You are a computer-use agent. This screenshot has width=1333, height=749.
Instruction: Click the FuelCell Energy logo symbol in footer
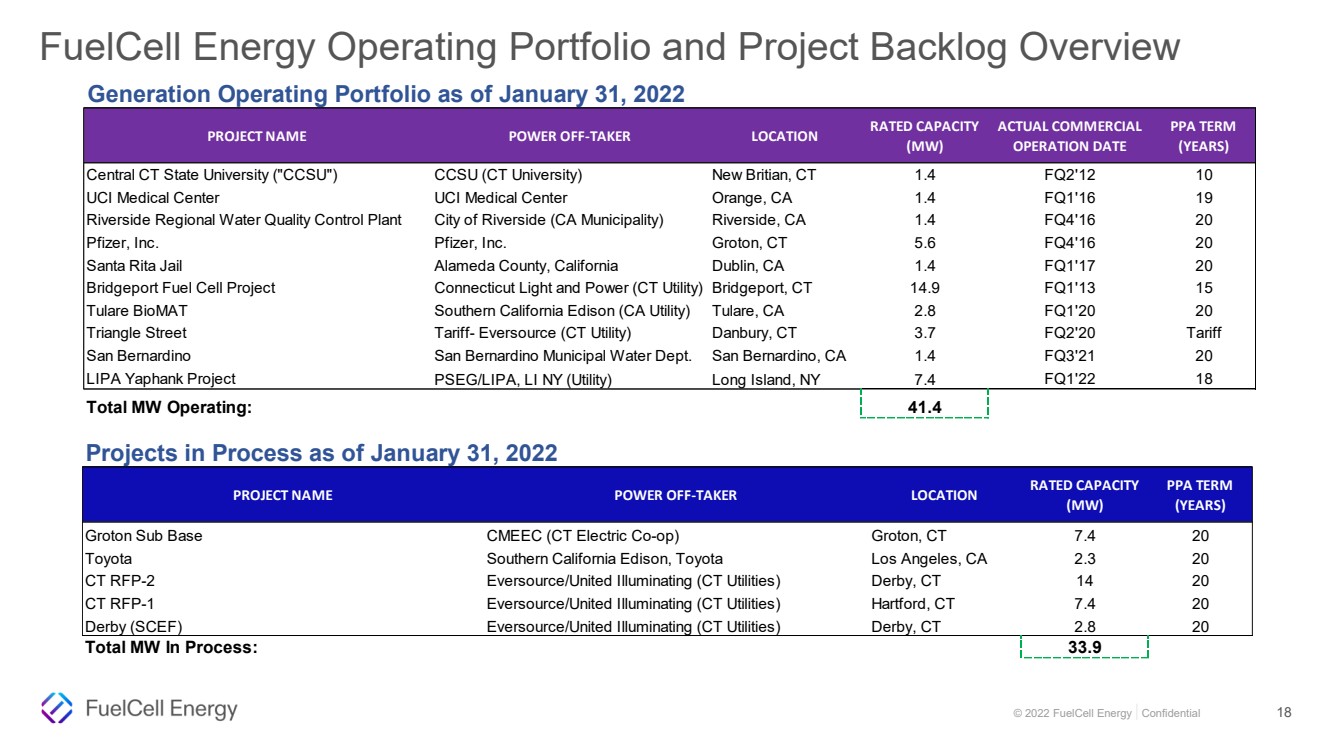point(56,709)
